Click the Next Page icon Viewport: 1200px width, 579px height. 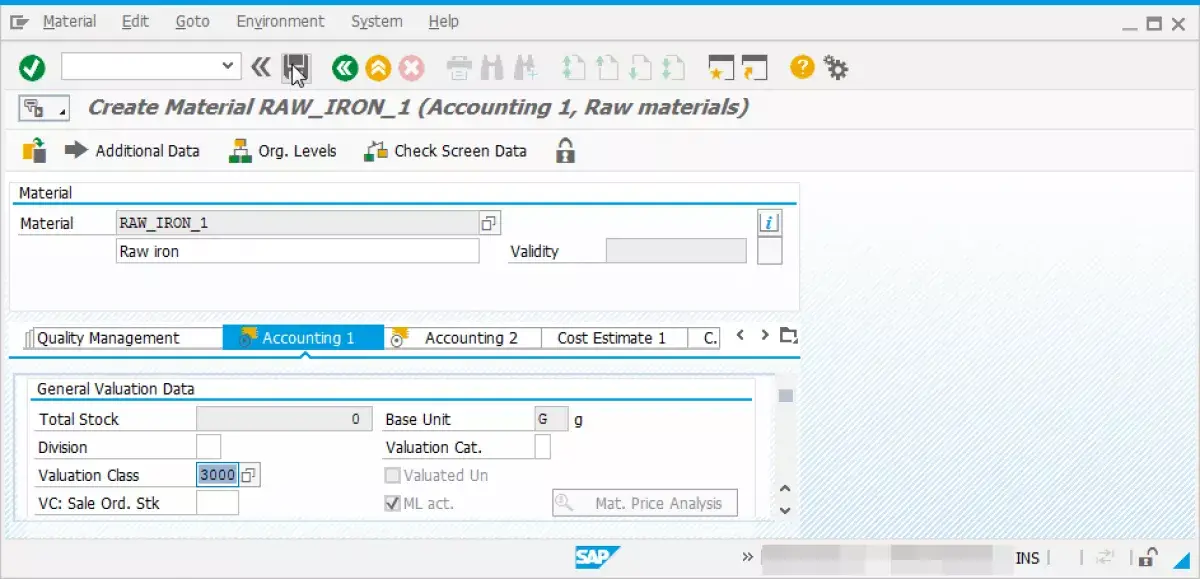point(640,68)
